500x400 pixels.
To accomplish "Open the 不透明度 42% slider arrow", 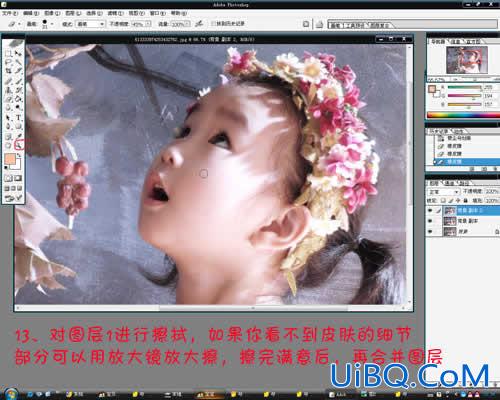I will click(x=148, y=24).
